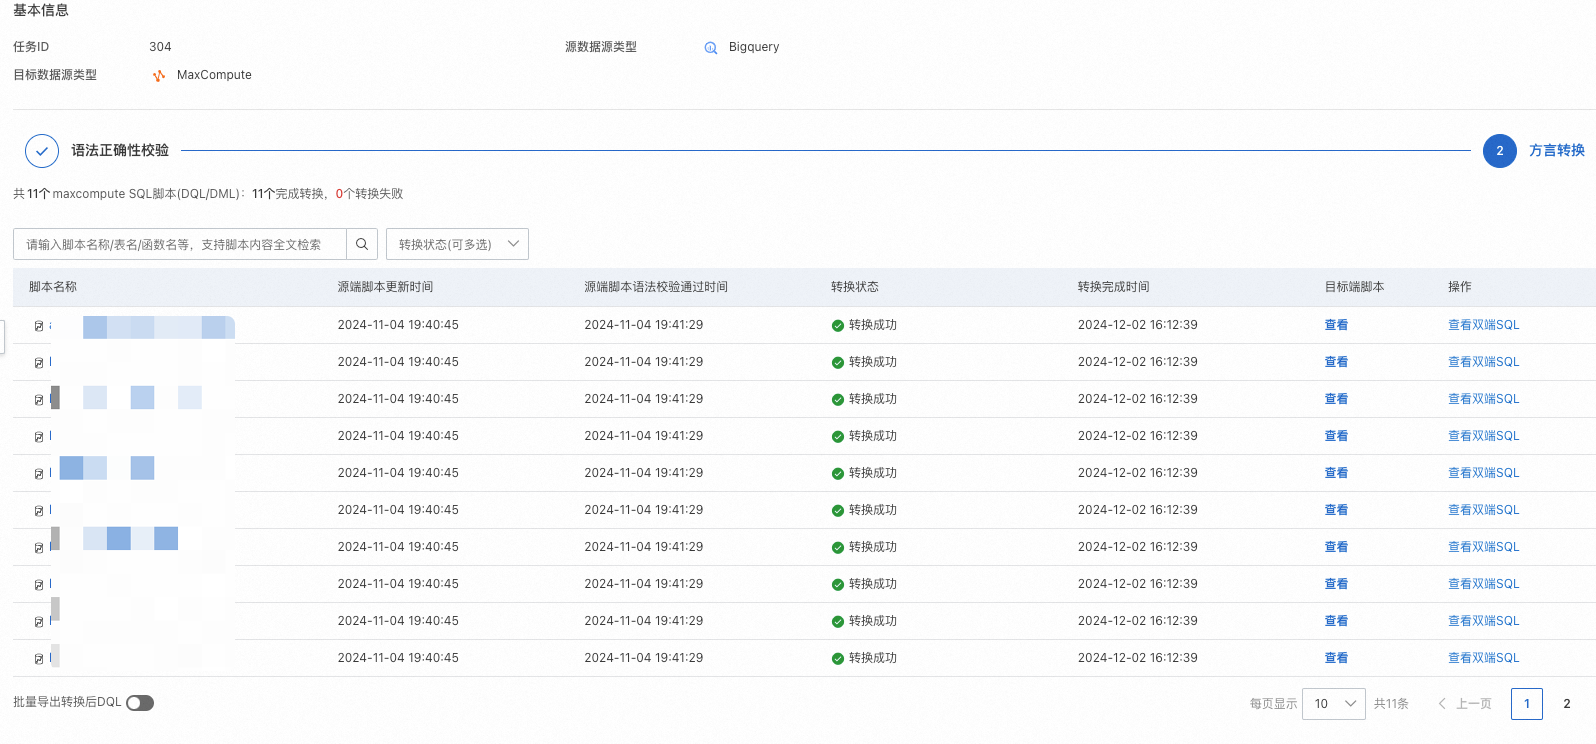
Task: Click the script file icon in last row
Action: pos(39,659)
